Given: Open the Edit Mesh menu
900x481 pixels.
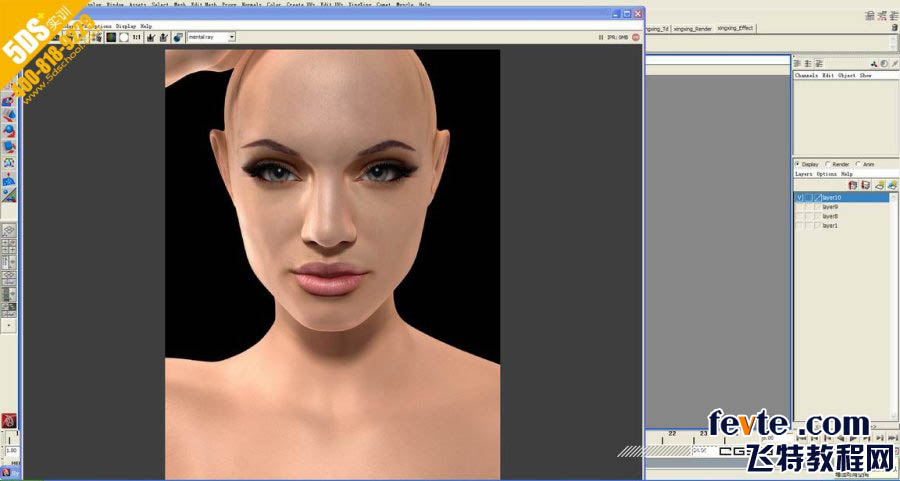Looking at the screenshot, I should (x=204, y=4).
